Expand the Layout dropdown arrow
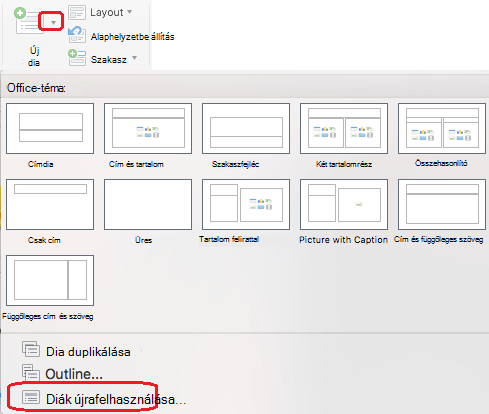The width and height of the screenshot is (489, 414). pyautogui.click(x=129, y=12)
